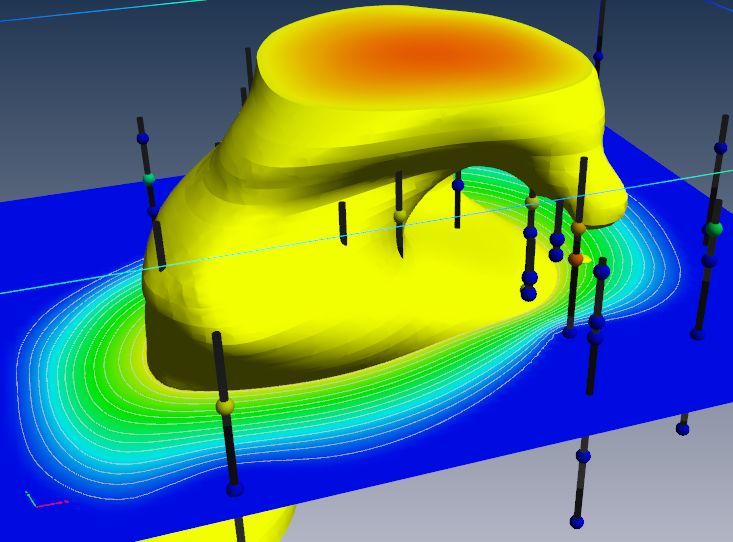The width and height of the screenshot is (733, 542).
Task: Click top blue sphere on the far-right borehole
Action: [x=720, y=148]
